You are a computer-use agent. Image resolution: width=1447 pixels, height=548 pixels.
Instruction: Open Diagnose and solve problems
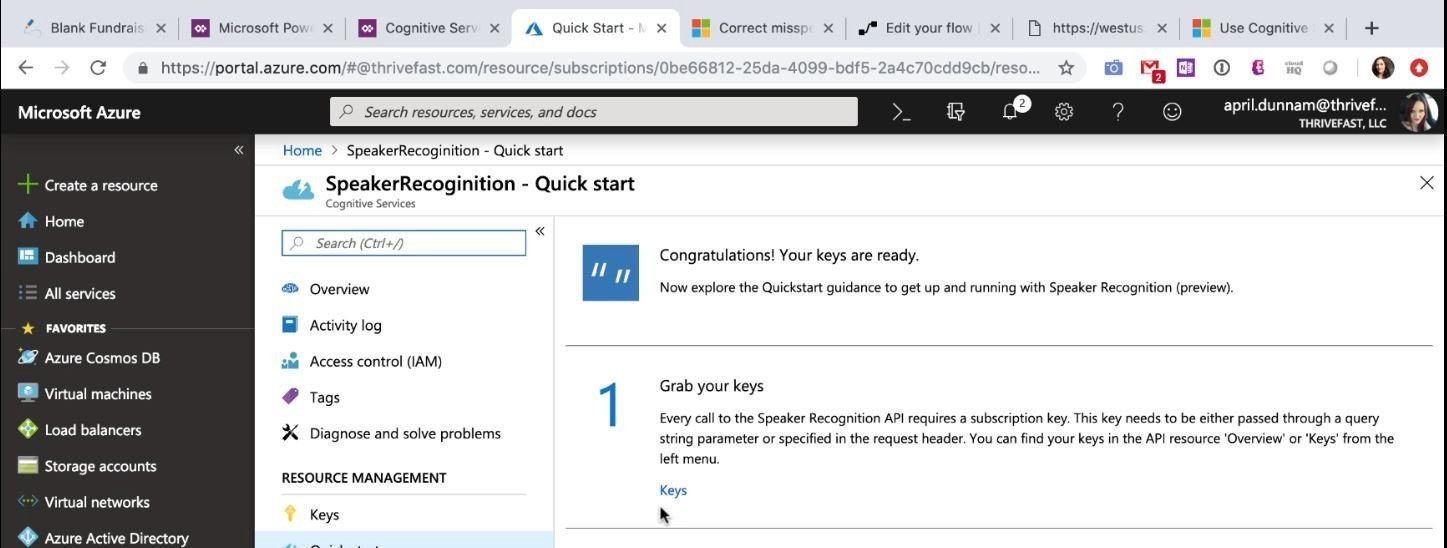391,433
